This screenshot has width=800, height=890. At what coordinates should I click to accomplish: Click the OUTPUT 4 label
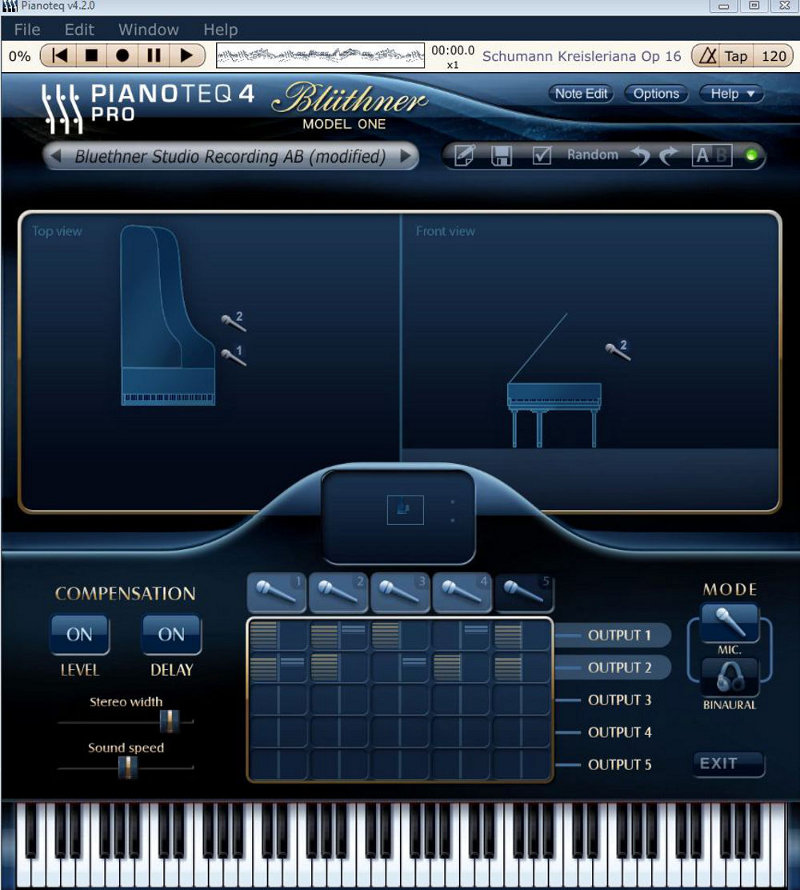point(619,732)
